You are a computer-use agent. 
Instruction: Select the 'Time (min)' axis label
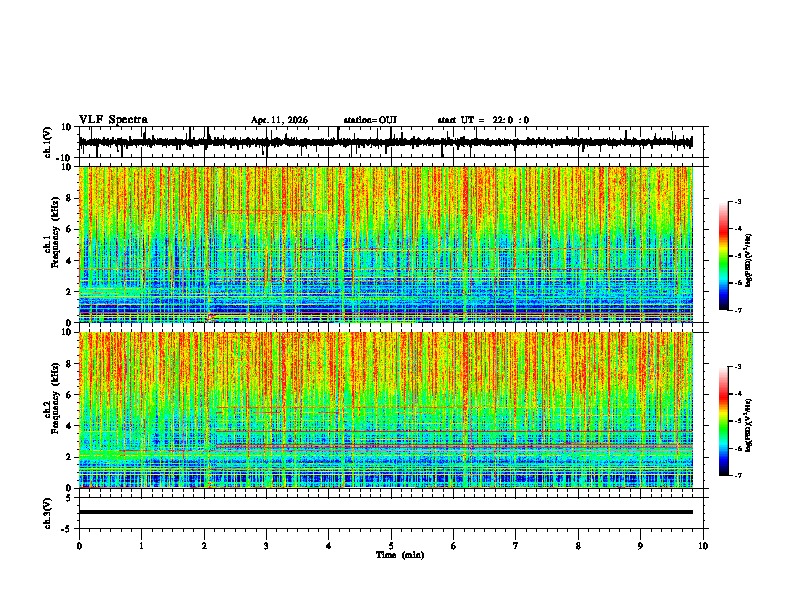(x=400, y=555)
